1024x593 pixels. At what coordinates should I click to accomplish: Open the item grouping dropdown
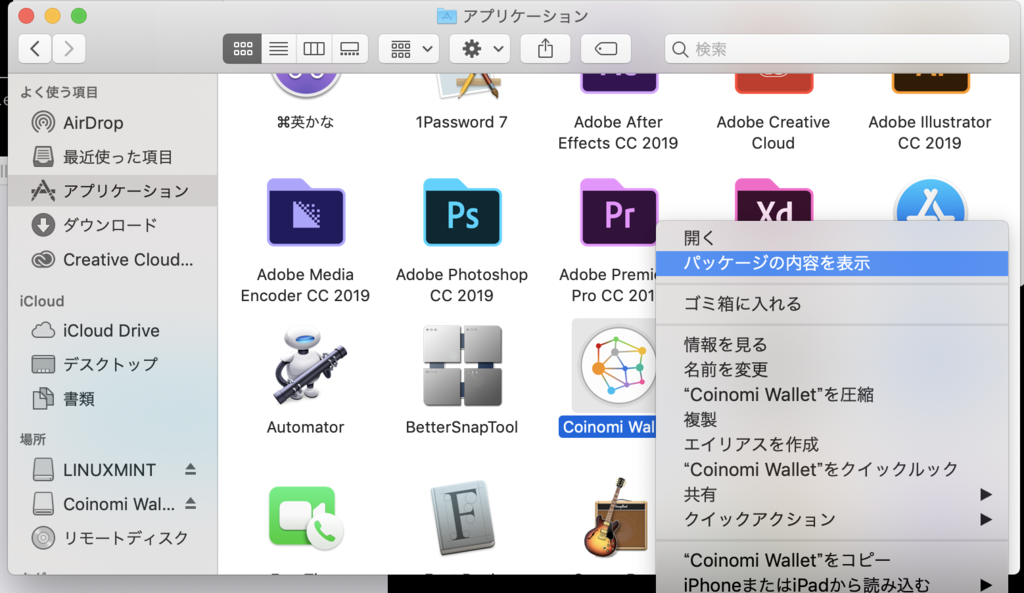pyautogui.click(x=410, y=49)
